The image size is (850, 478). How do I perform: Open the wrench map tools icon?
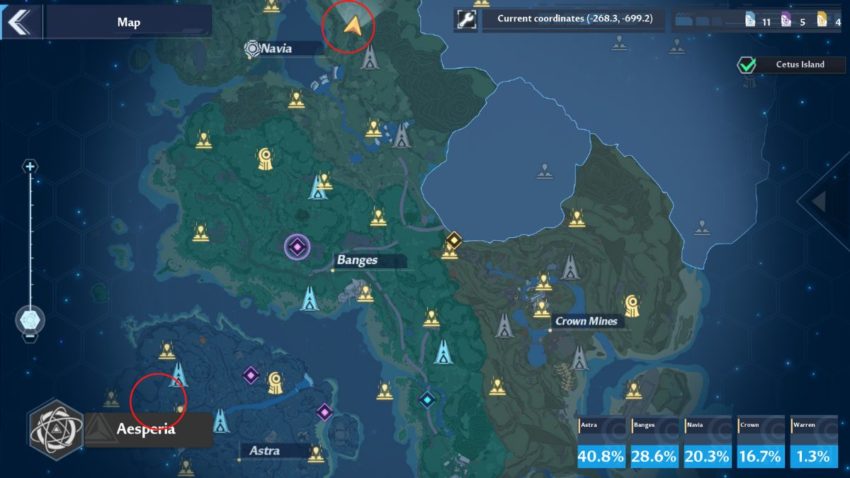[465, 19]
